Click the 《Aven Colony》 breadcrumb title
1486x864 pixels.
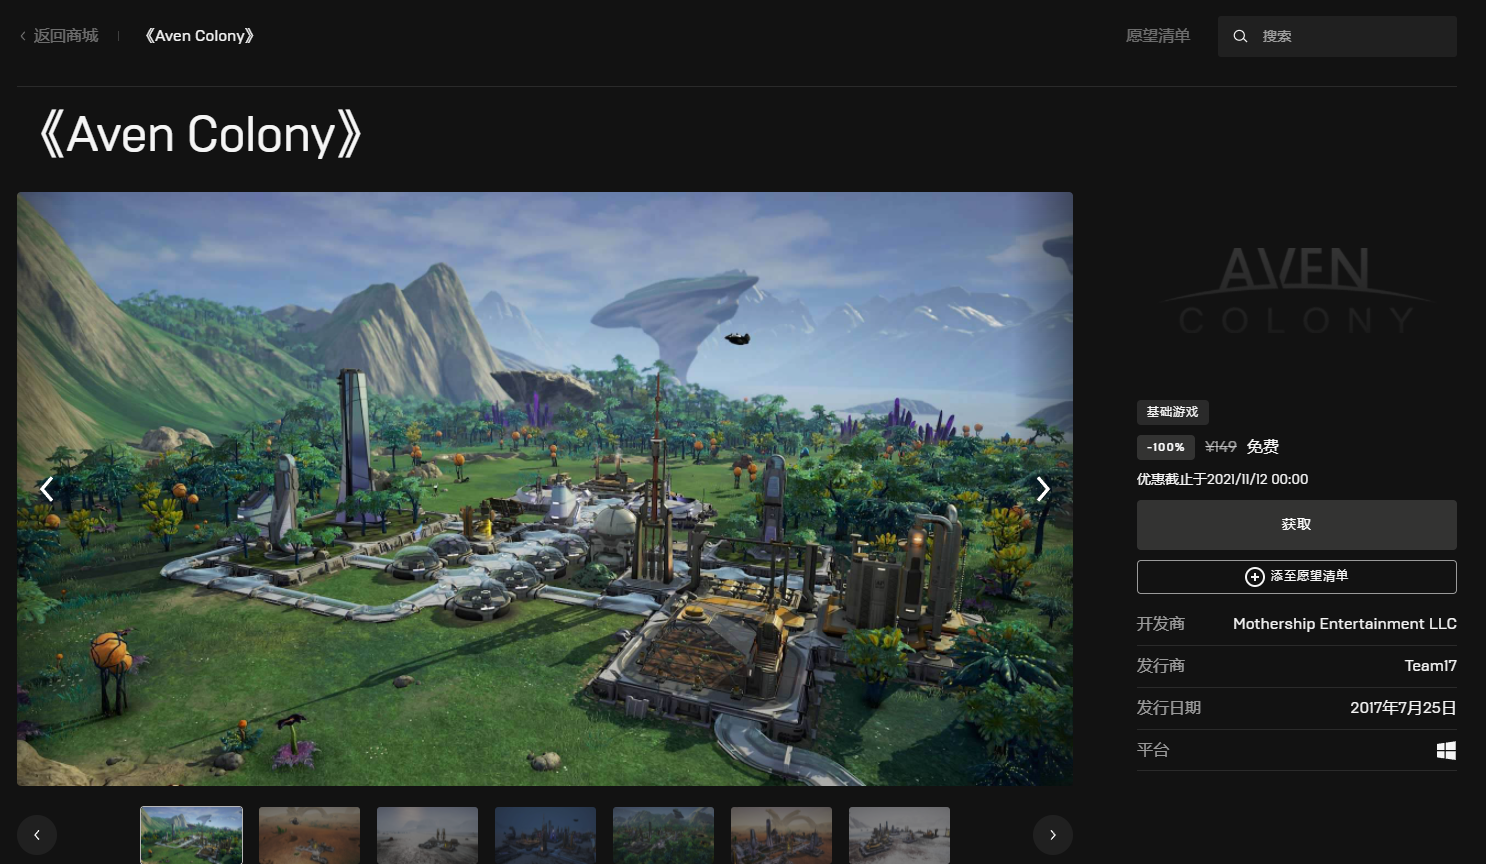[x=199, y=36]
